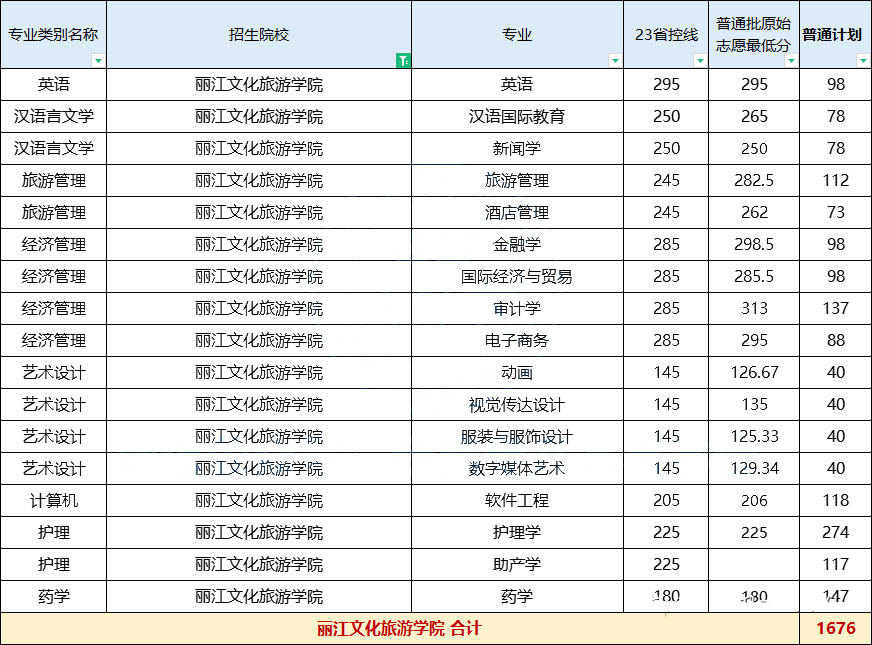Select plan cell 88
This screenshot has height=645, width=872.
pyautogui.click(x=835, y=340)
